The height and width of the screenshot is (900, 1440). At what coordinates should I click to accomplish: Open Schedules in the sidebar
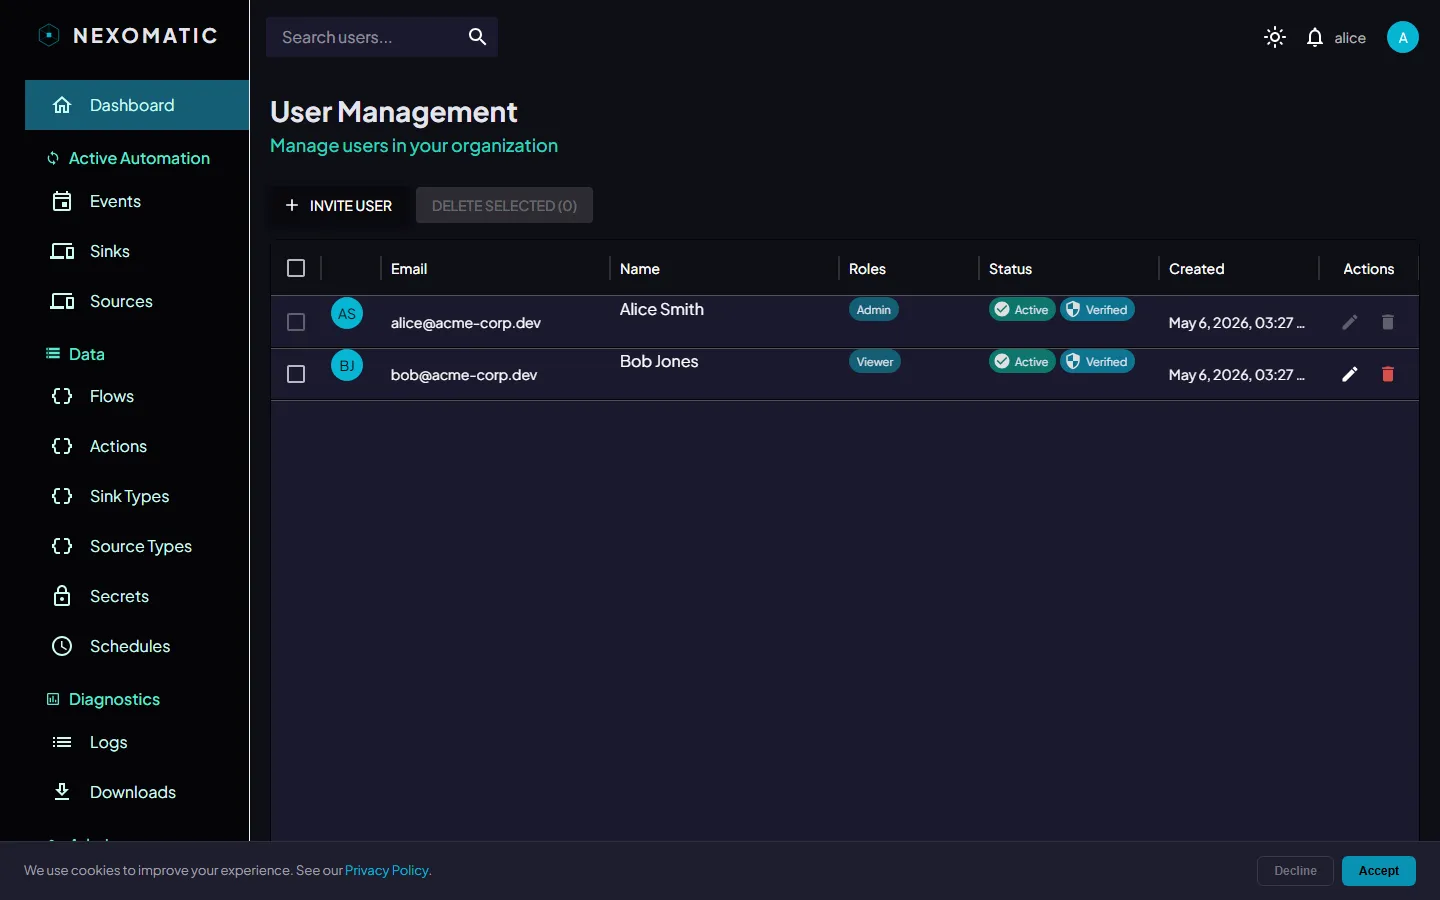click(137, 646)
